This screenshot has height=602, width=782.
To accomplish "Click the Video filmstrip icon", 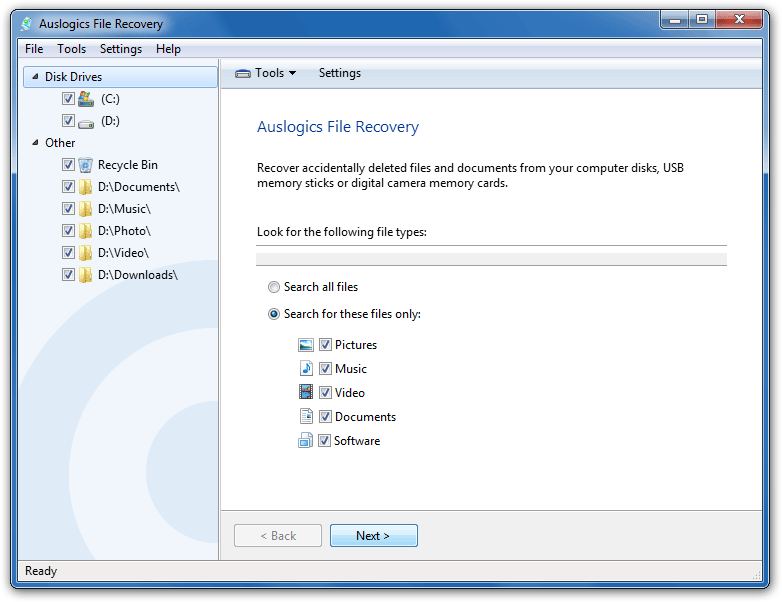I will (x=306, y=392).
